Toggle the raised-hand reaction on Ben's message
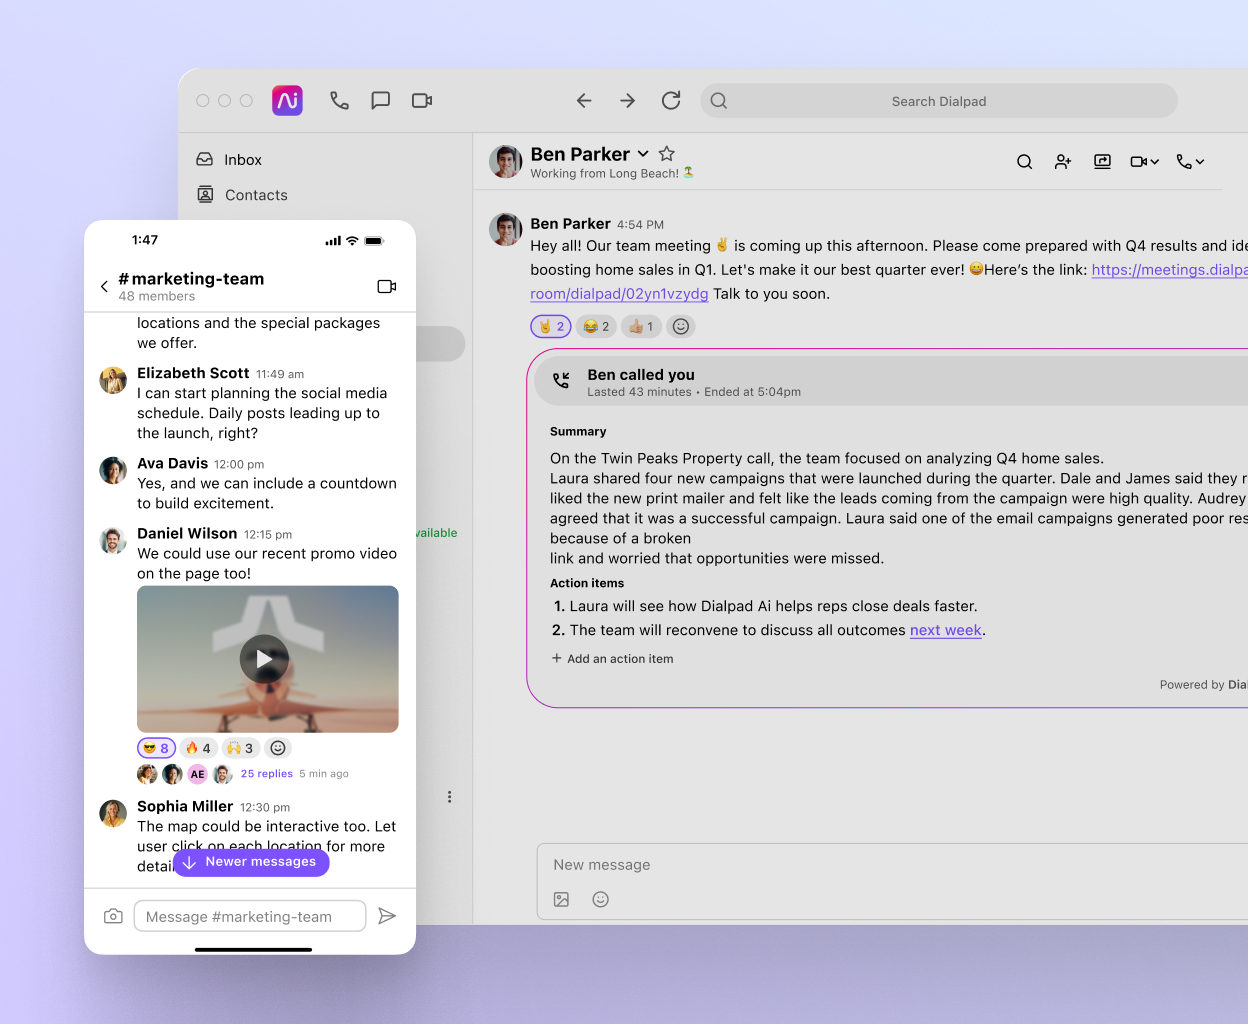The width and height of the screenshot is (1248, 1024). click(550, 326)
